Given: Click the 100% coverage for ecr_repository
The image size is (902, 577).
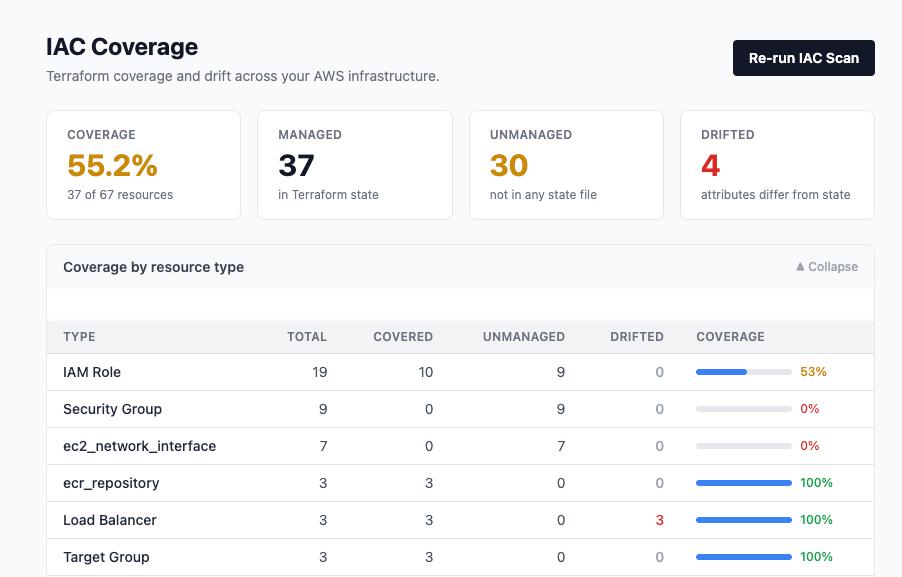Looking at the screenshot, I should coord(816,483).
